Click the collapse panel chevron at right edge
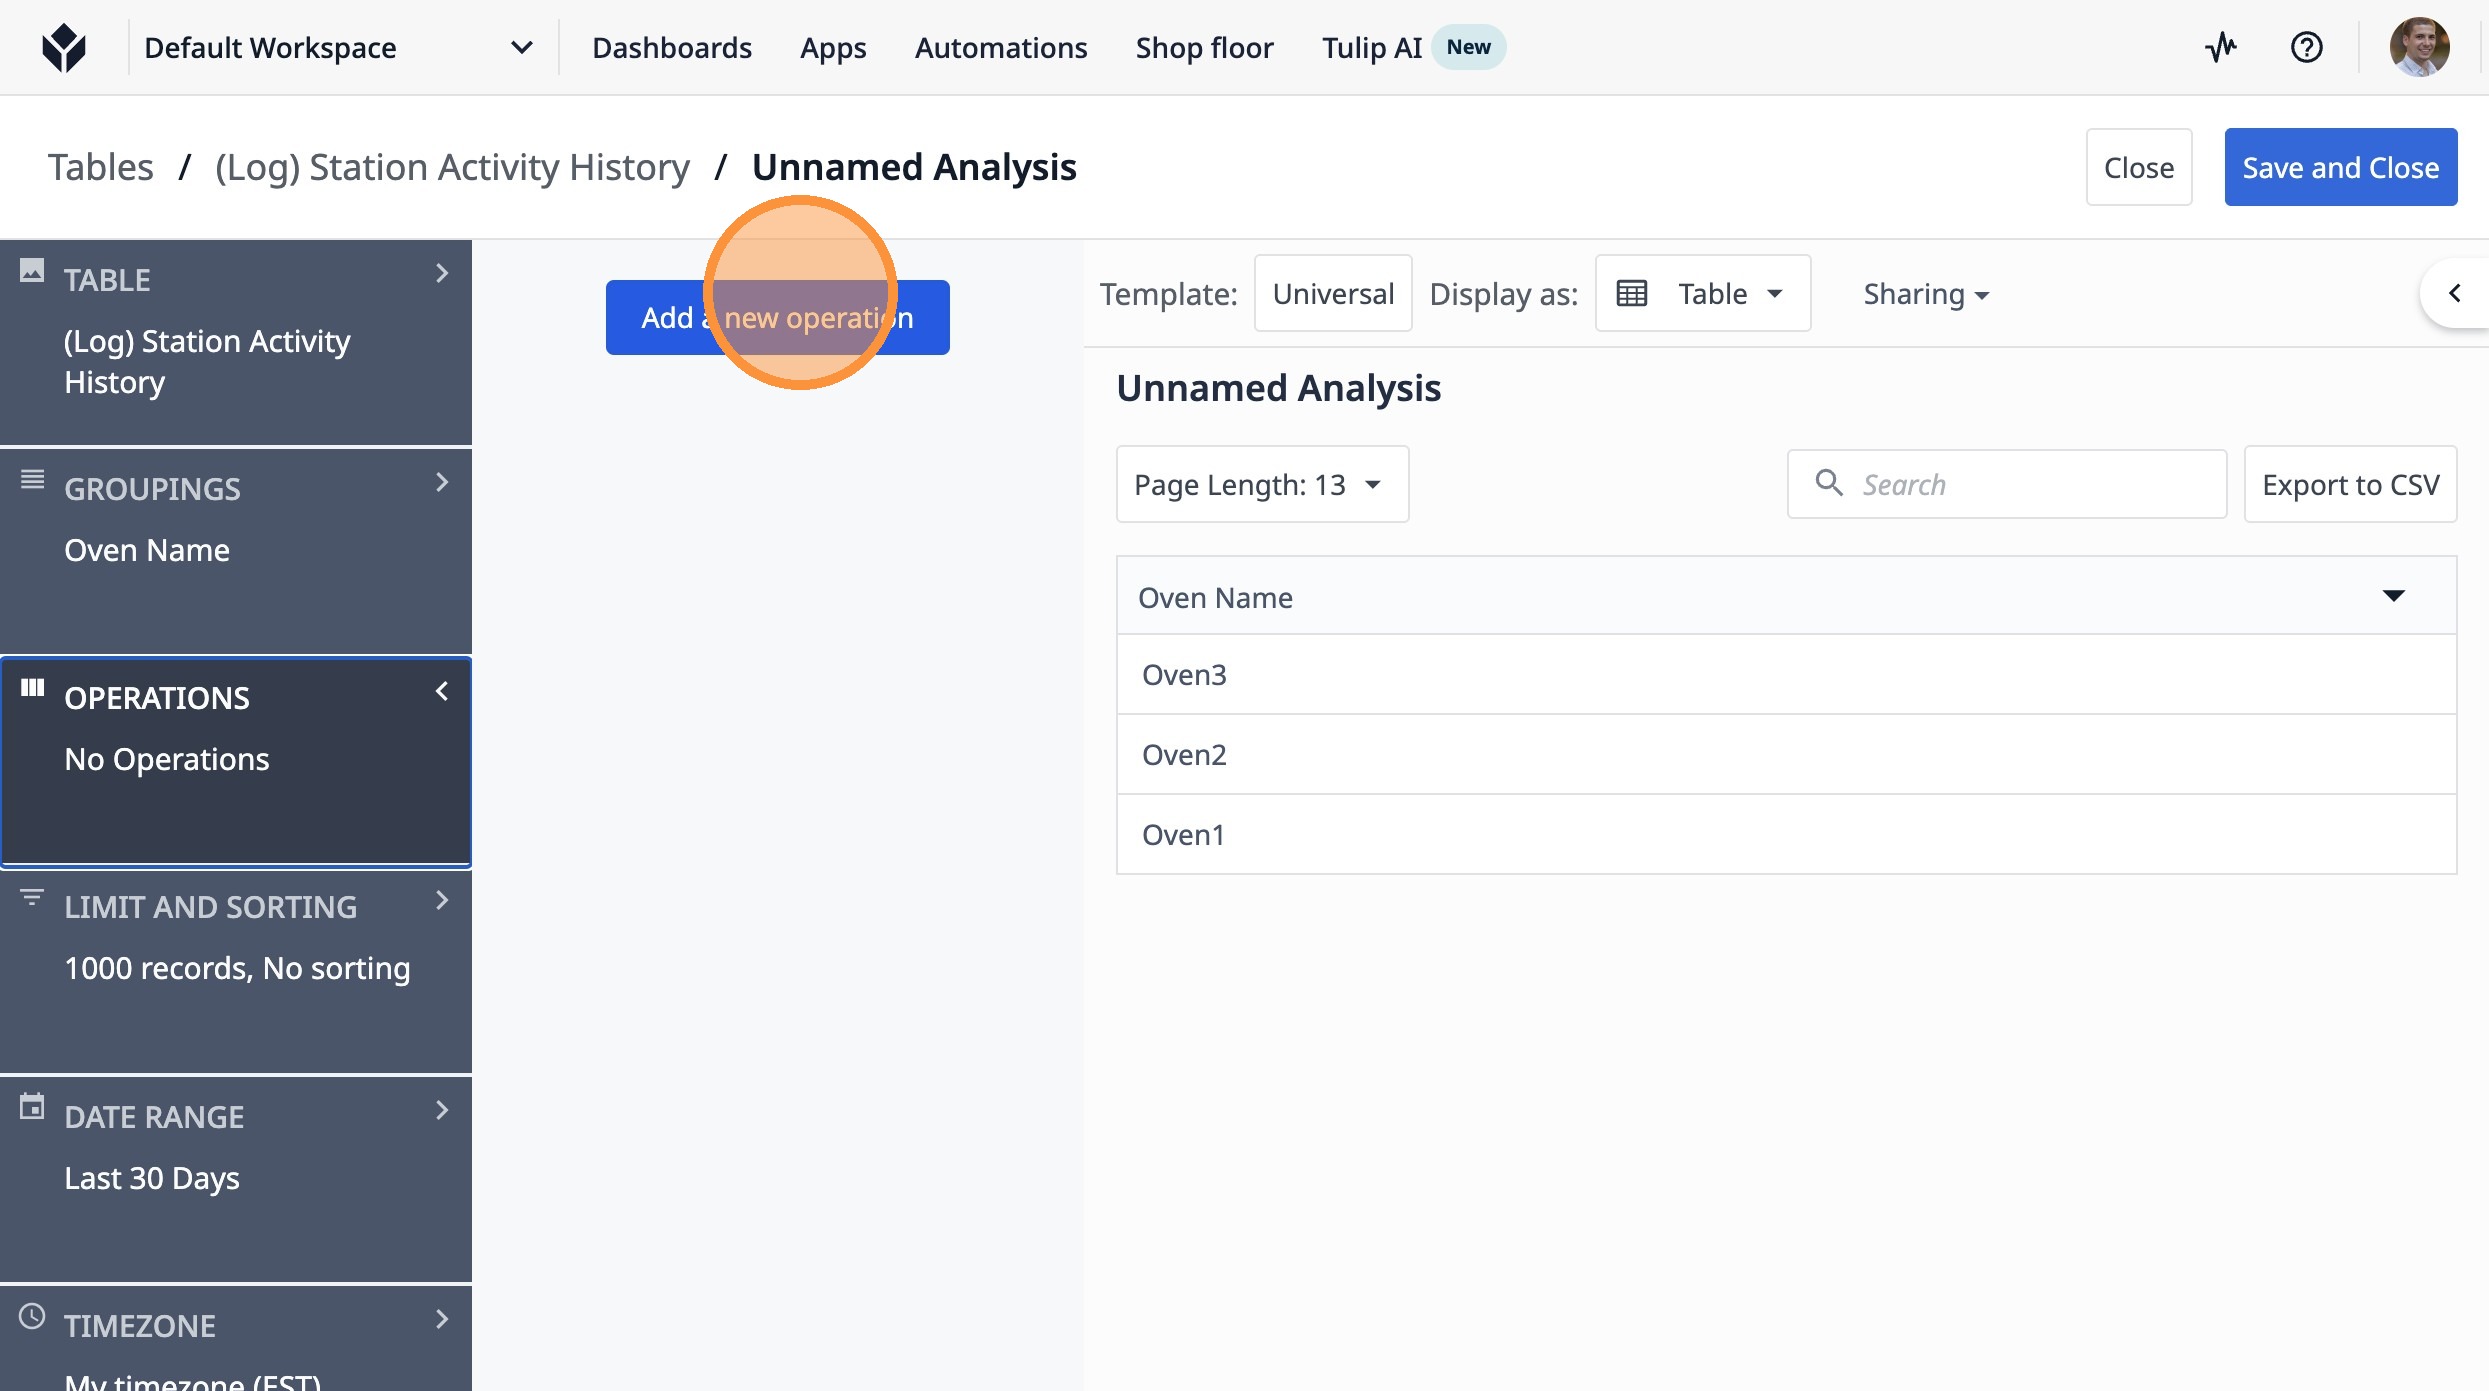This screenshot has width=2489, height=1391. 2454,293
